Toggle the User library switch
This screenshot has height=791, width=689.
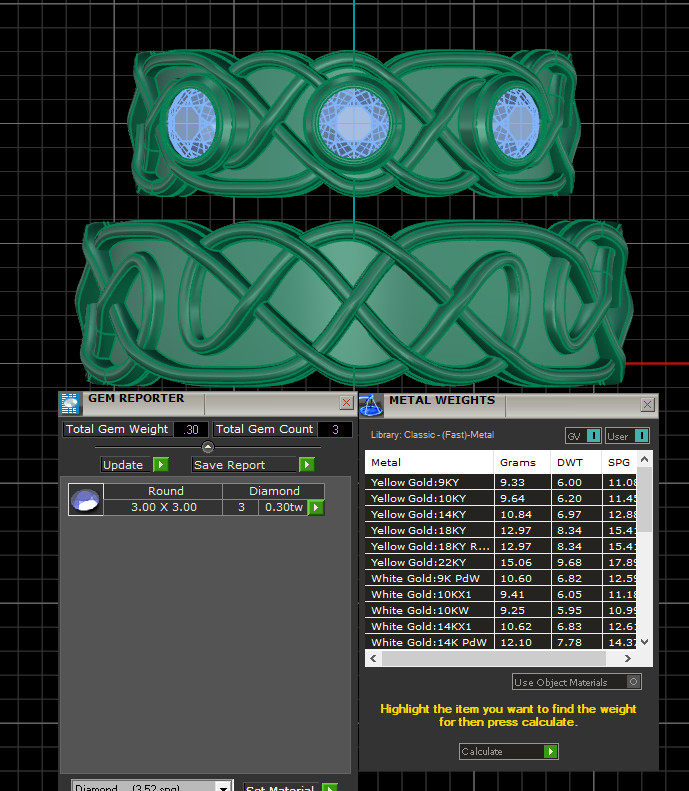pos(640,436)
